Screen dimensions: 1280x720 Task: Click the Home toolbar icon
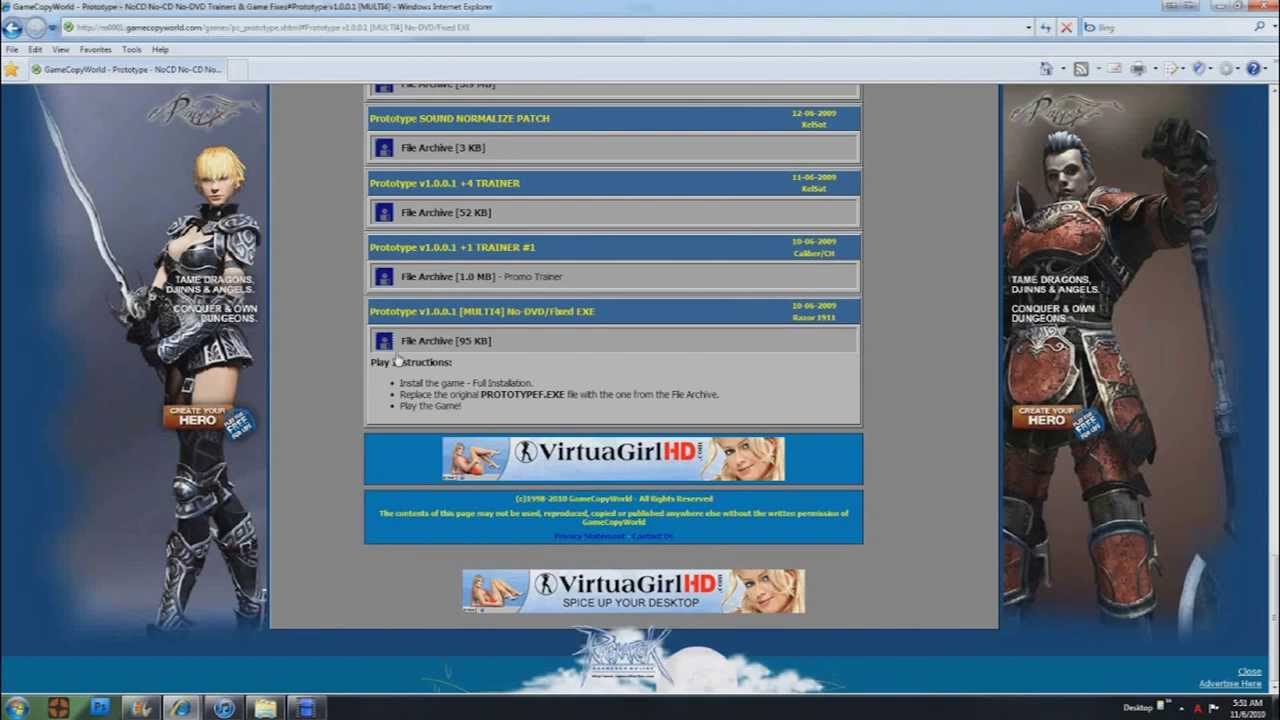pyautogui.click(x=1046, y=69)
